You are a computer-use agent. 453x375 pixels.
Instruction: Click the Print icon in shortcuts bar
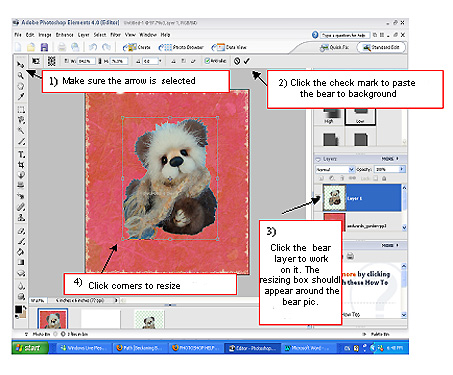point(62,47)
